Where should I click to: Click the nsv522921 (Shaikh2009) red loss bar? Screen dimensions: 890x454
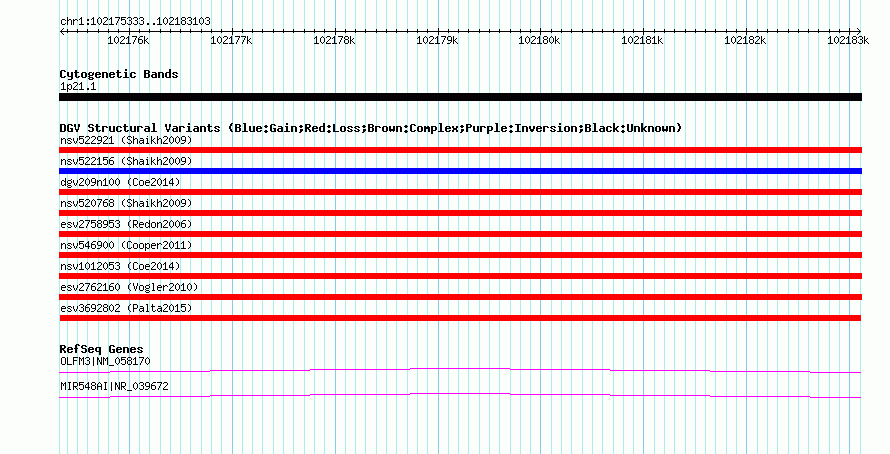(460, 150)
